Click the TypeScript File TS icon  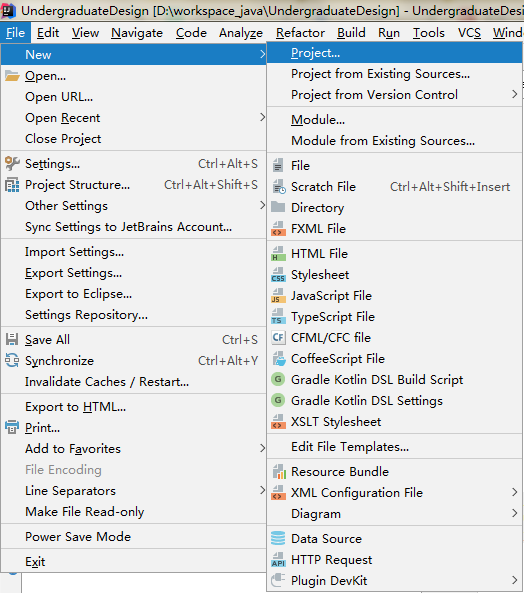click(x=278, y=317)
